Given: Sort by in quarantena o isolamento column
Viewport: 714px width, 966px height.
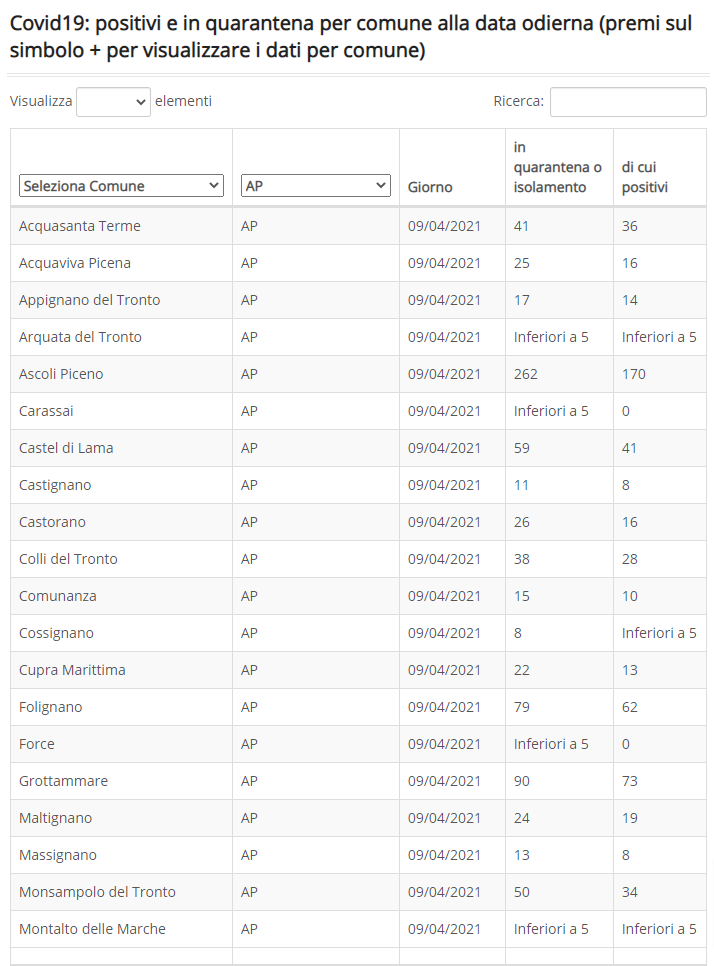Looking at the screenshot, I should point(558,167).
